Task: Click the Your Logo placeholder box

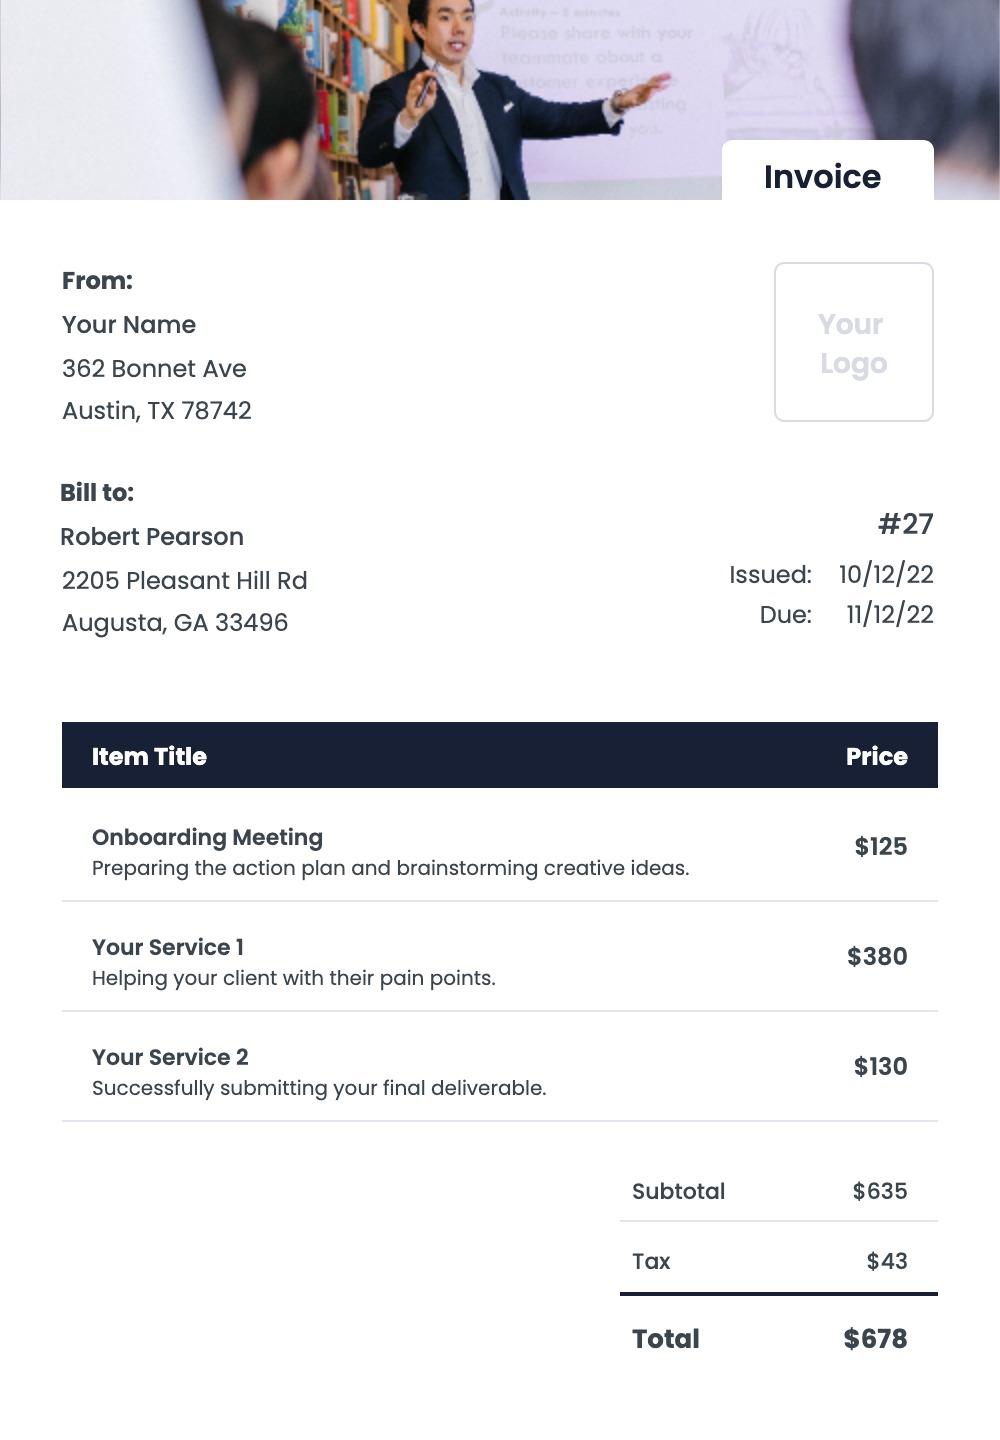Action: (x=854, y=342)
